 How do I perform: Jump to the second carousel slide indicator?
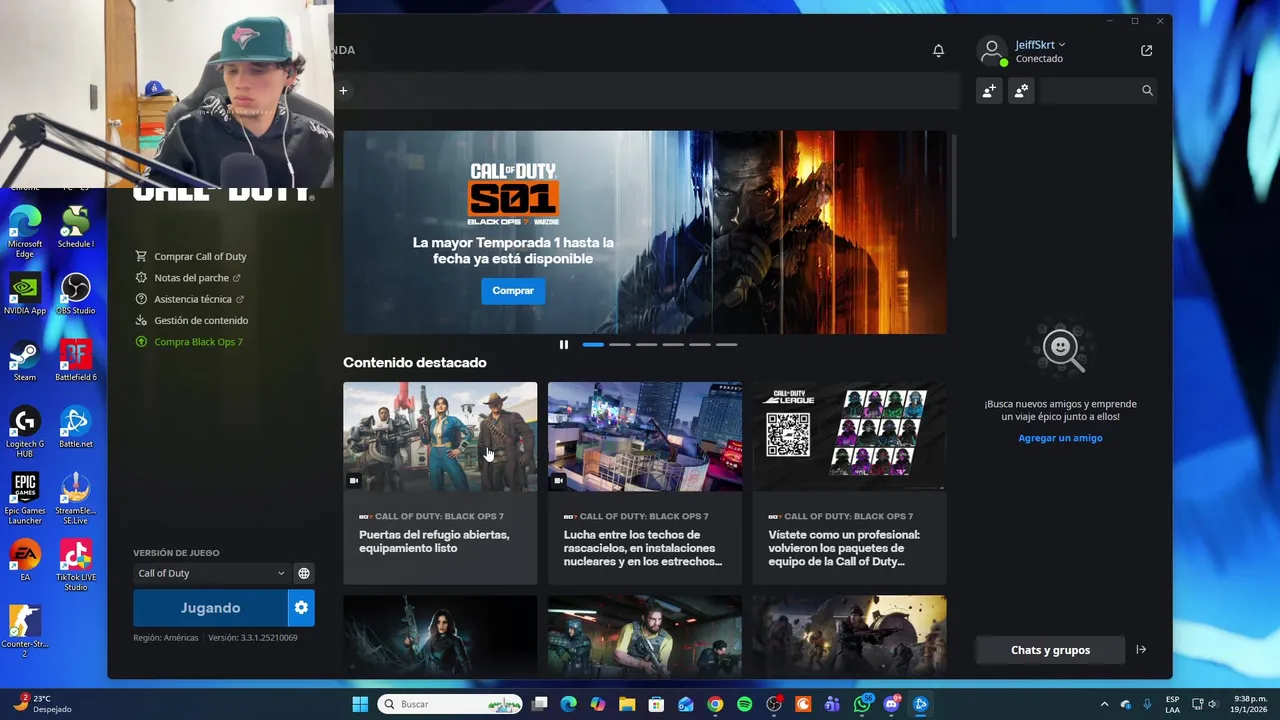[x=620, y=344]
